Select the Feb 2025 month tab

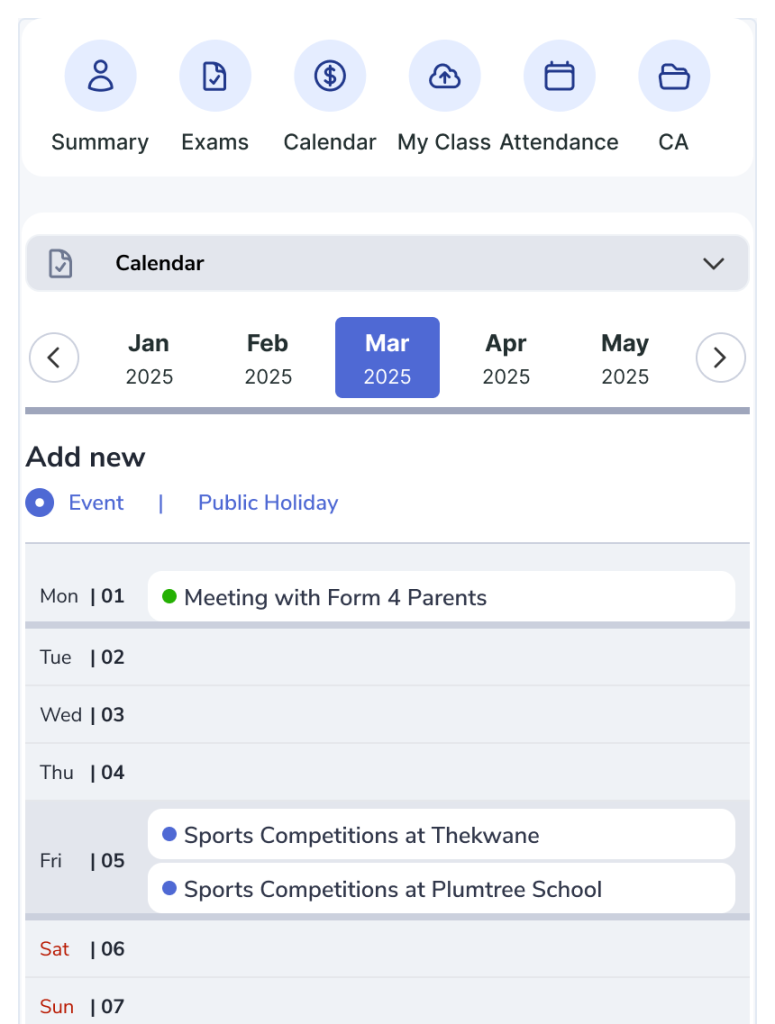[268, 358]
